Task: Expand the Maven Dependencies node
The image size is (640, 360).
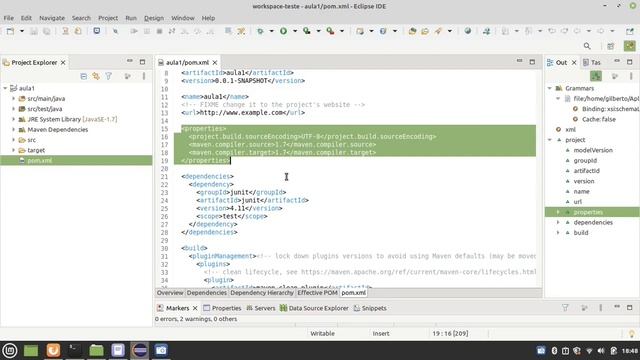Action: 13,129
